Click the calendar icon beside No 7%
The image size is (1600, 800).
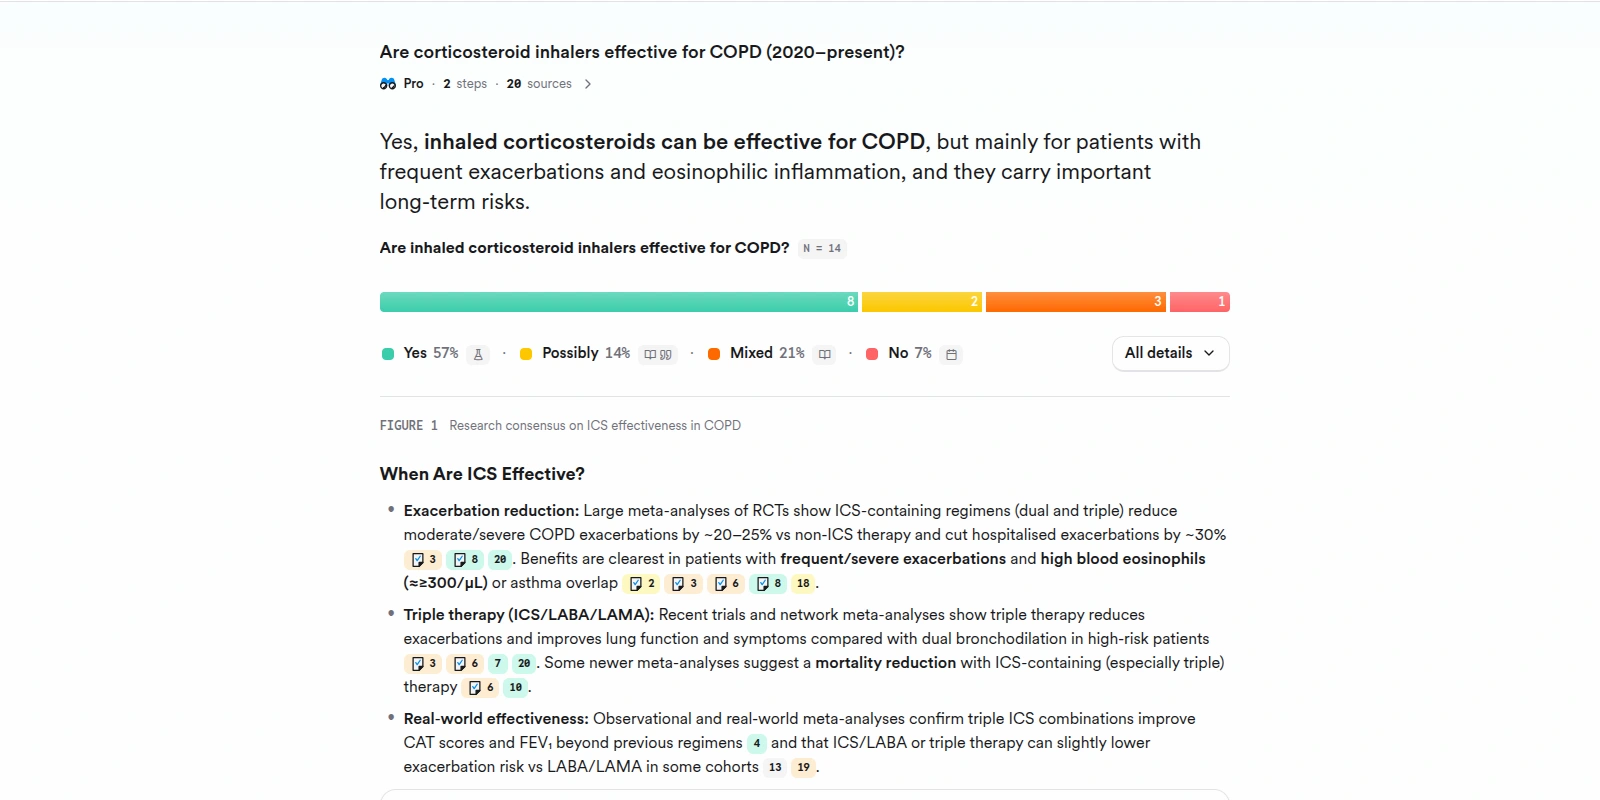[952, 354]
